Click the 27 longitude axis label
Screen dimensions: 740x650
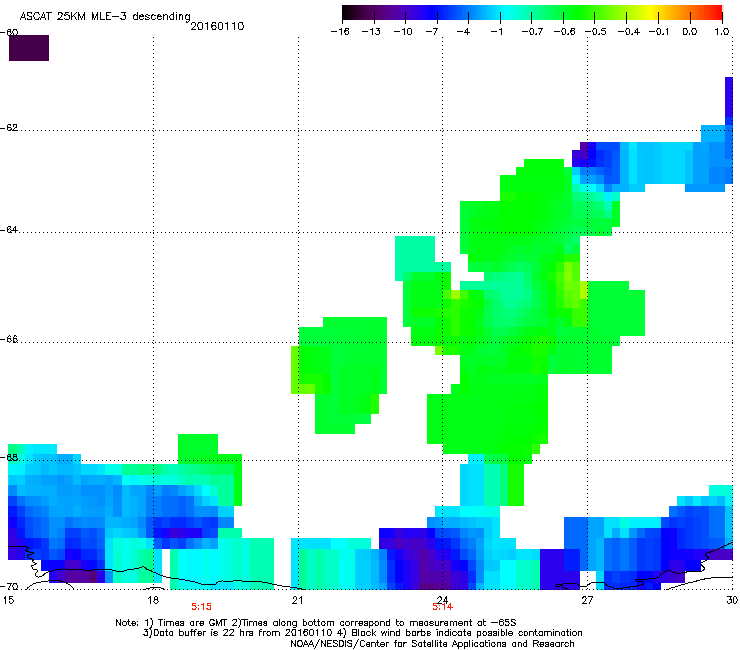click(587, 600)
